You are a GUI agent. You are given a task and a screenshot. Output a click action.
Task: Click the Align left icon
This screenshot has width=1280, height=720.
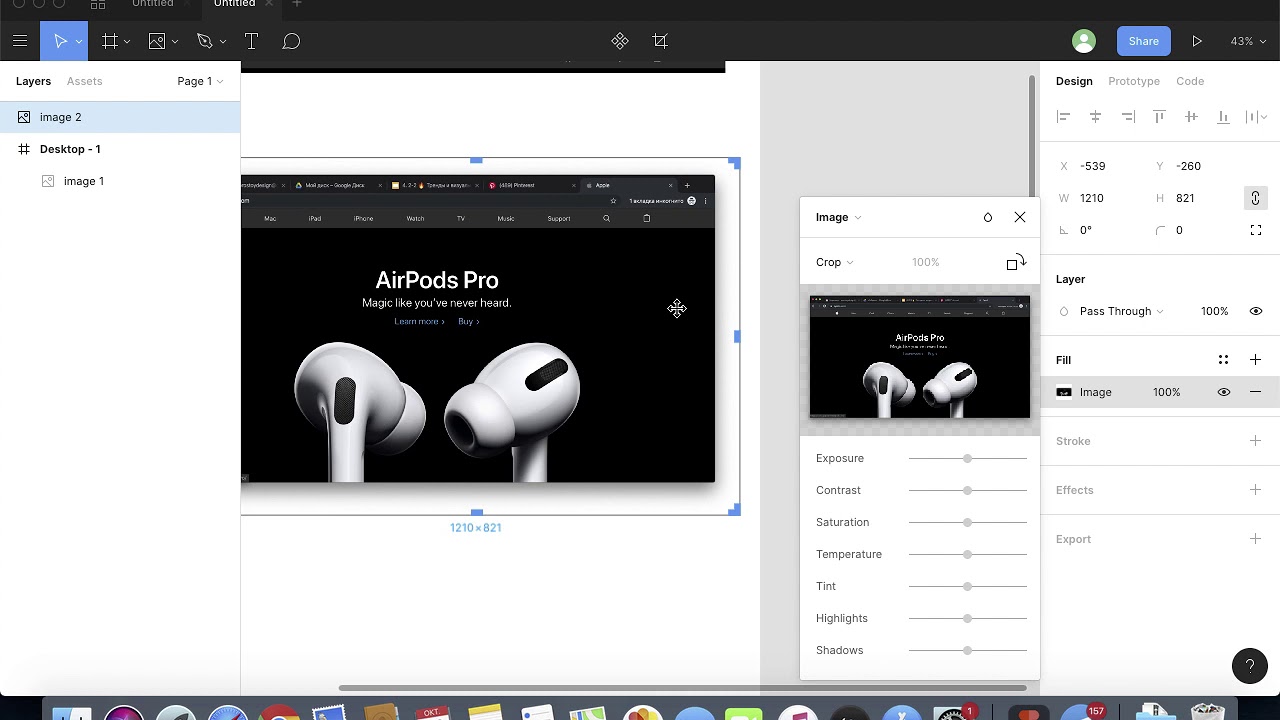click(x=1064, y=117)
